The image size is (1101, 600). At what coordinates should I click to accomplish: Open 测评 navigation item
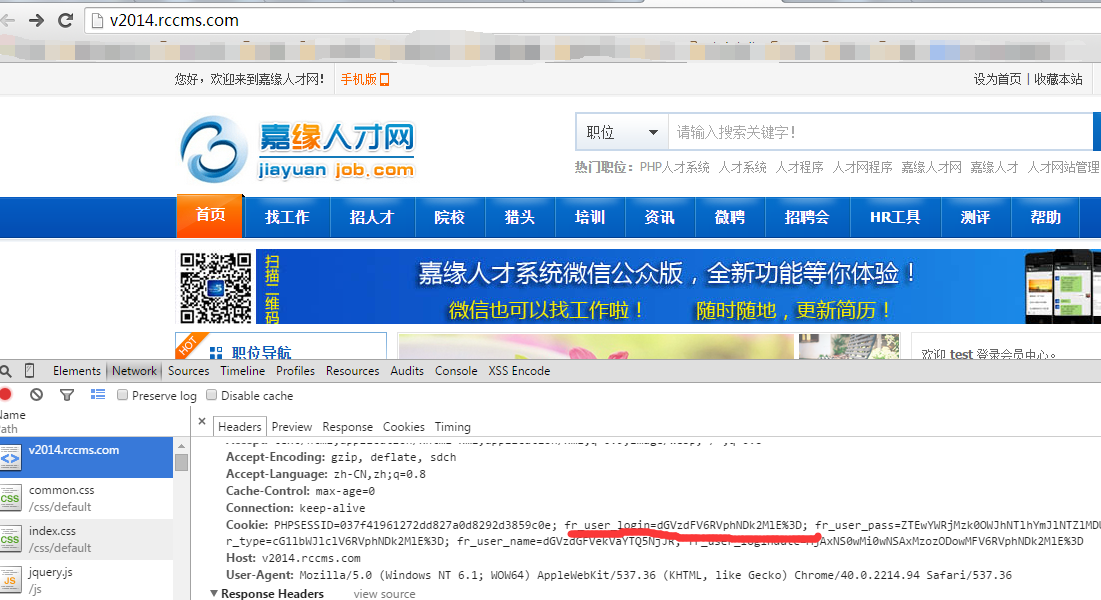click(975, 218)
